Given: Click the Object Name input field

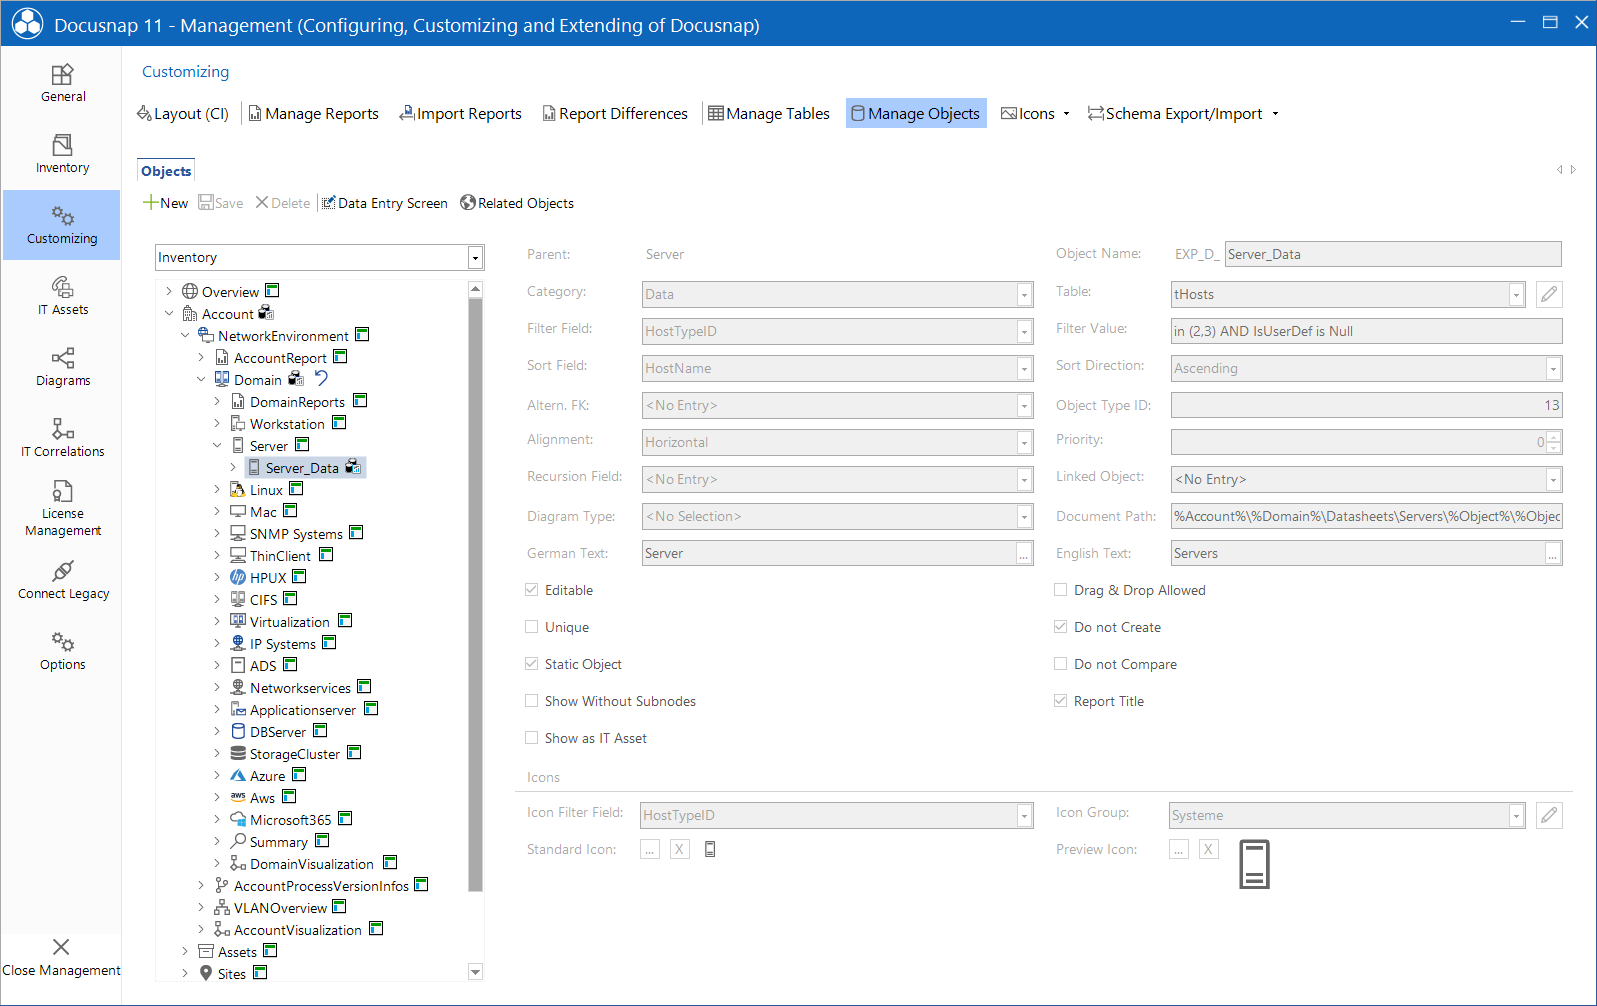Looking at the screenshot, I should coord(1393,254).
